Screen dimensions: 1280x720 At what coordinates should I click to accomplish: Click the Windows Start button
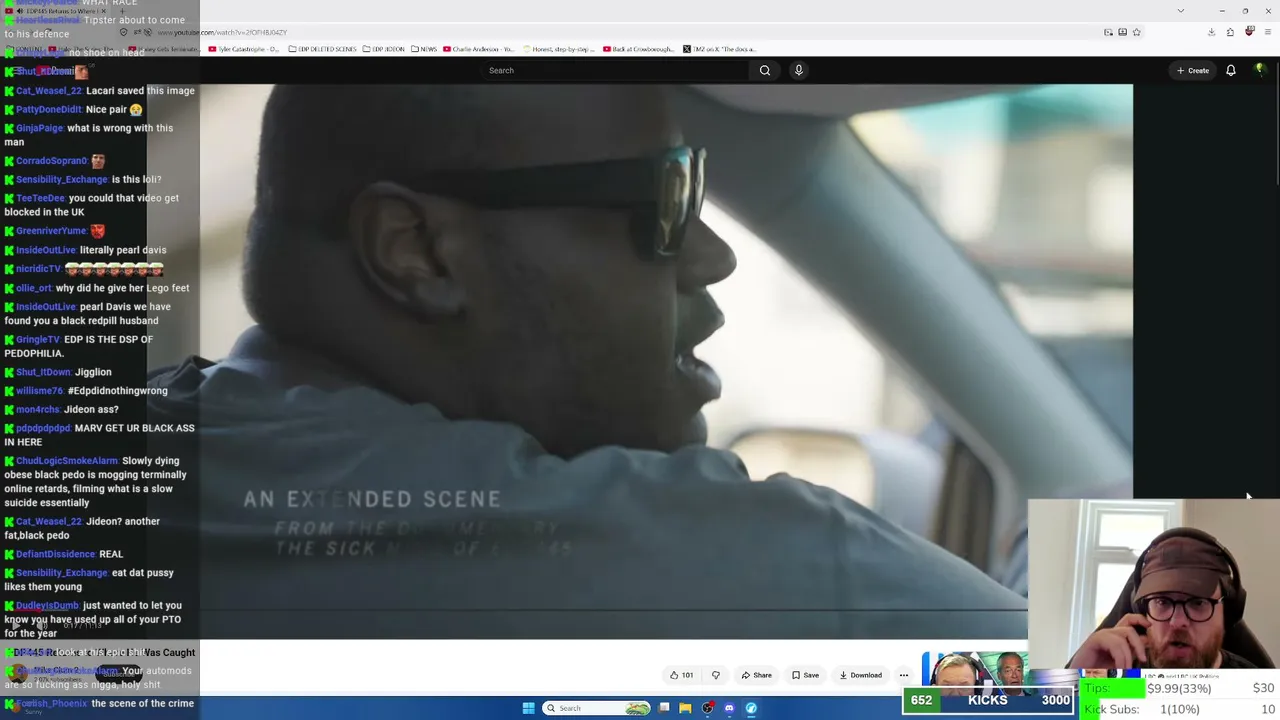tap(528, 708)
